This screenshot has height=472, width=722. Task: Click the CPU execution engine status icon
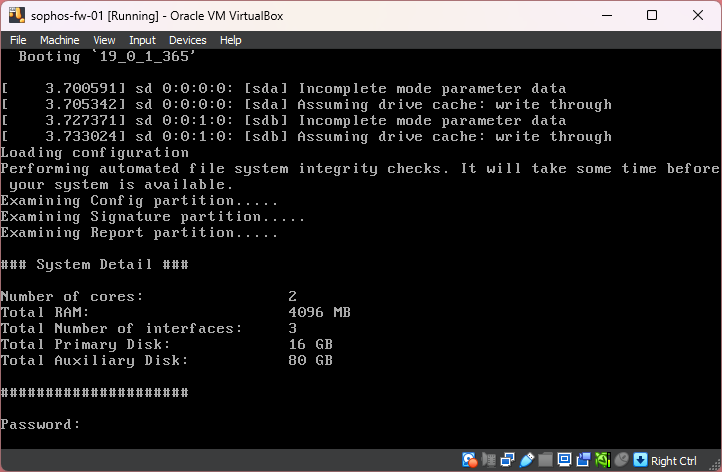603,460
